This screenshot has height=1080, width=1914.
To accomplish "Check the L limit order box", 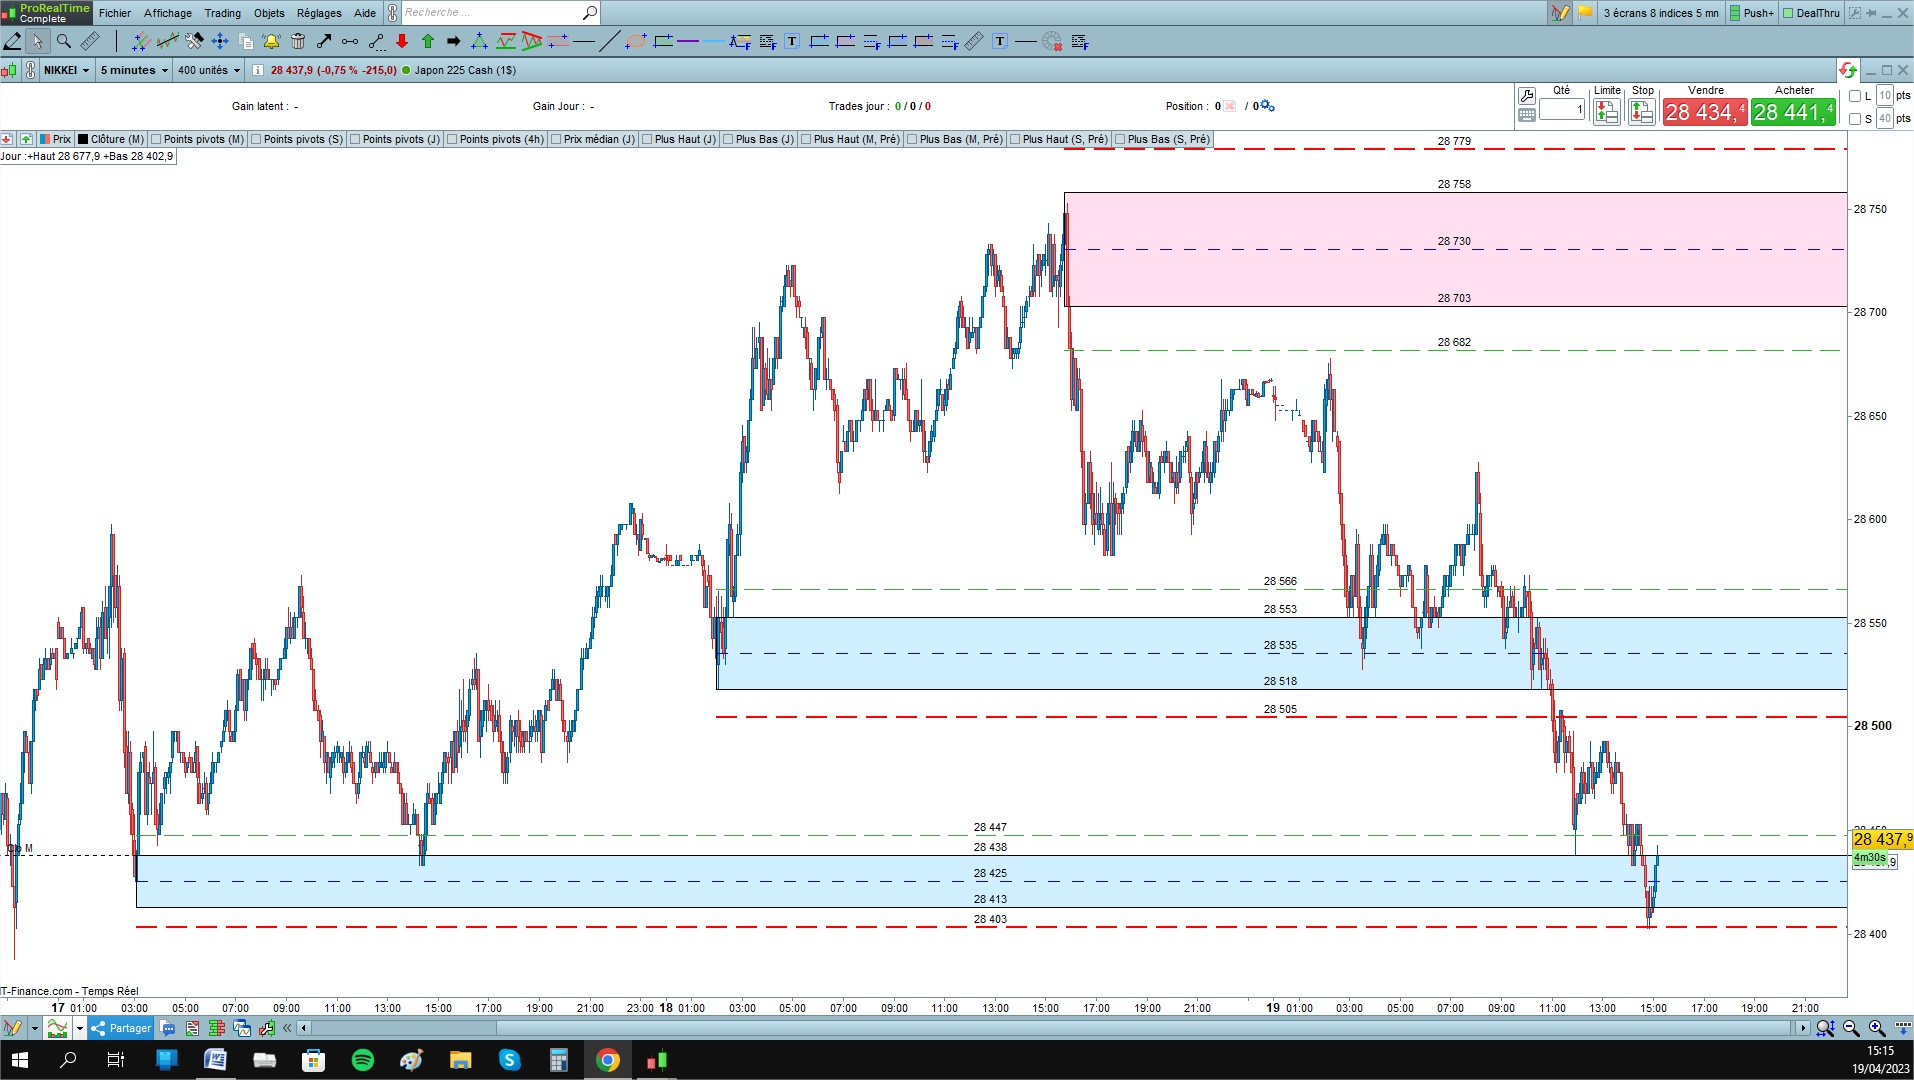I will (1855, 96).
